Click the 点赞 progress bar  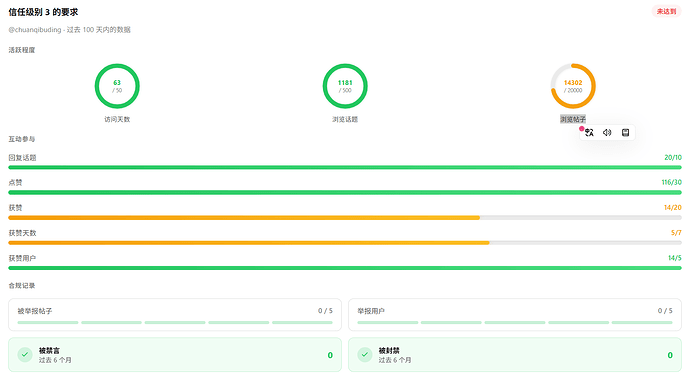pyautogui.click(x=345, y=192)
